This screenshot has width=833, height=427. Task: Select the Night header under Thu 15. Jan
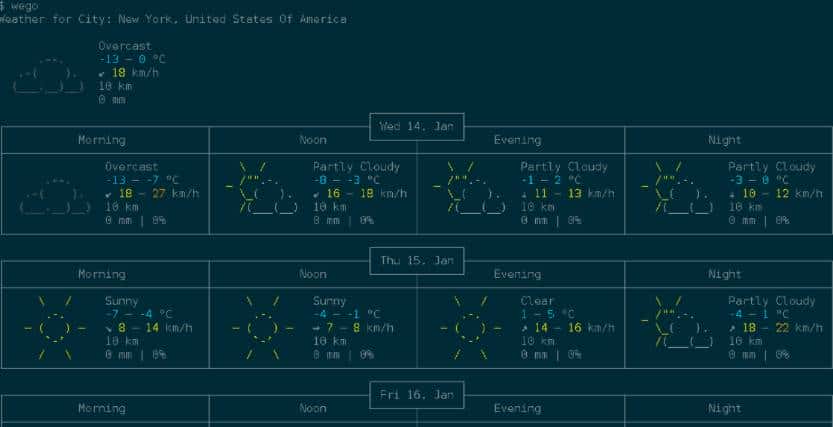pyautogui.click(x=724, y=274)
